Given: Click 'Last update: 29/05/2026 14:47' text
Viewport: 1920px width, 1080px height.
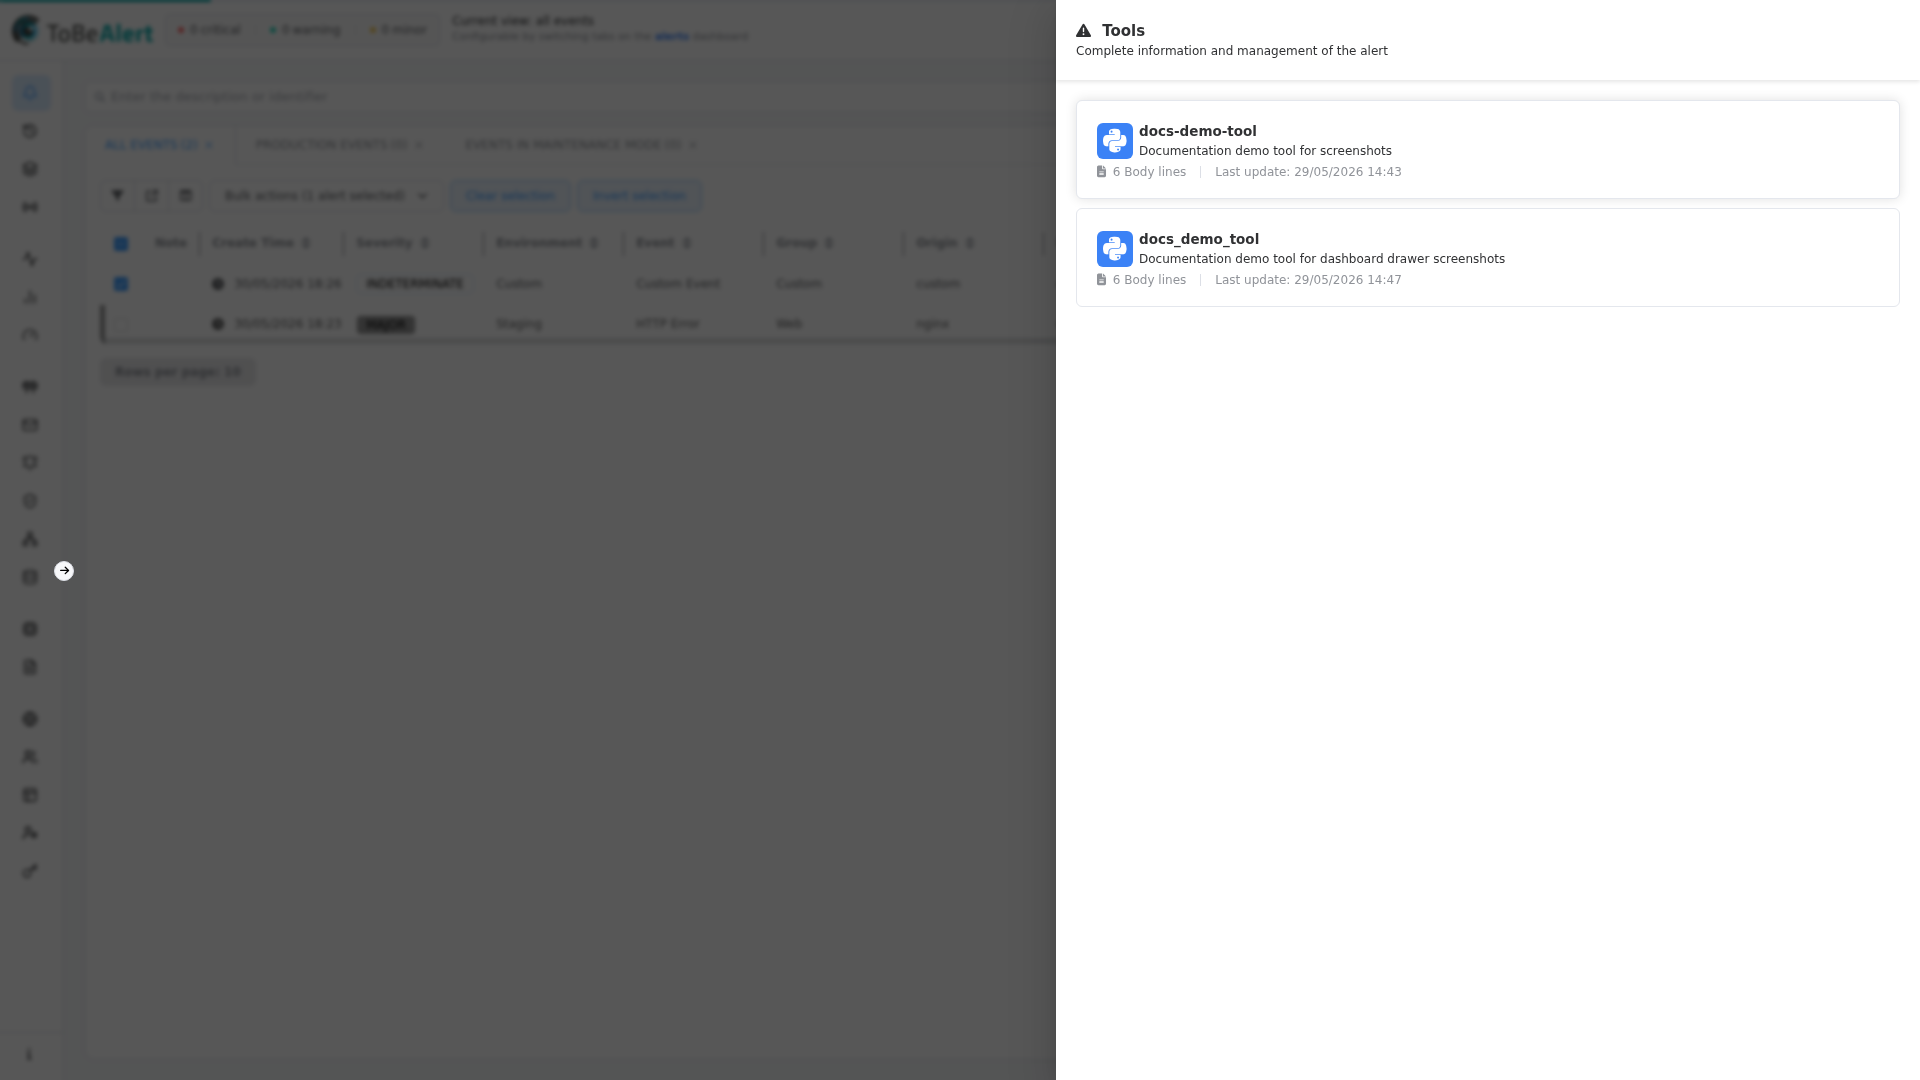Looking at the screenshot, I should [1308, 280].
